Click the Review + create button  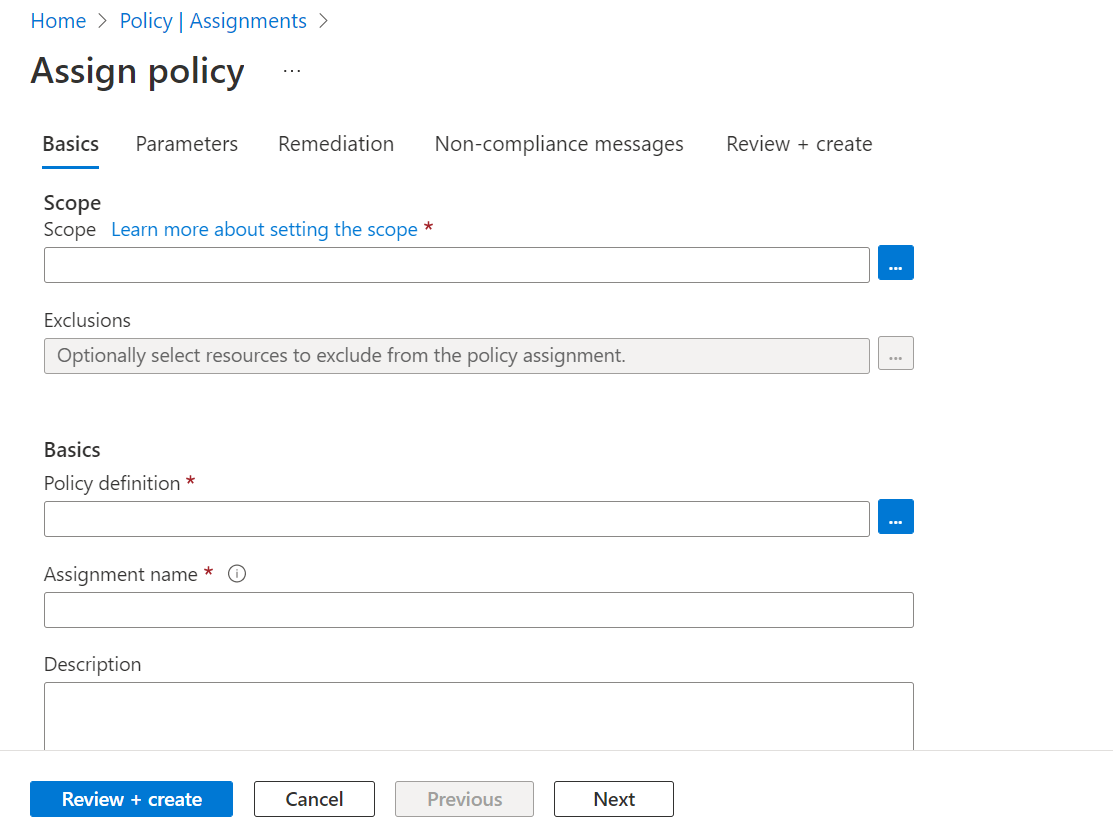[131, 798]
